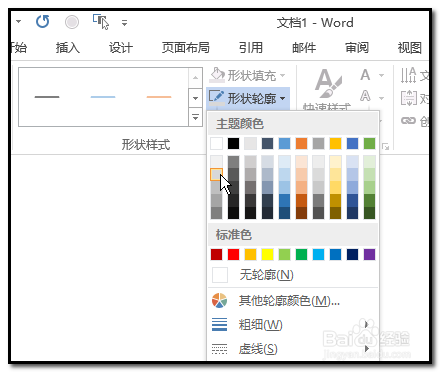Pick the light blue theme color in top row
The height and width of the screenshot is (372, 440).
click(284, 144)
